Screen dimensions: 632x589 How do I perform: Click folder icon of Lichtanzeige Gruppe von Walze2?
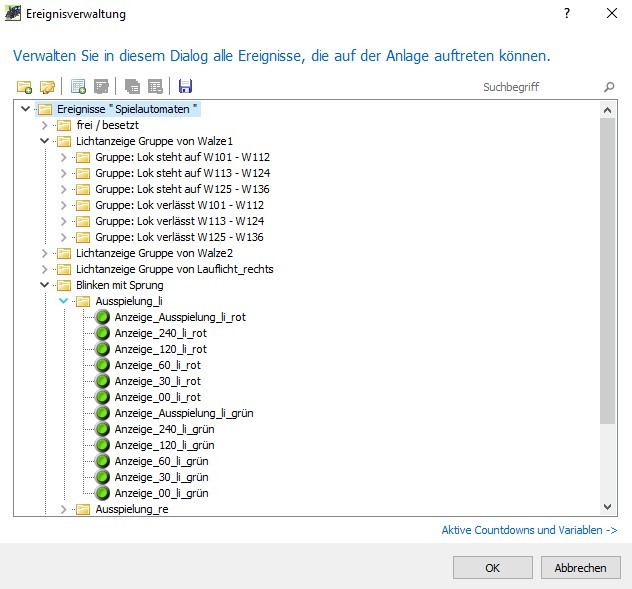tap(64, 253)
